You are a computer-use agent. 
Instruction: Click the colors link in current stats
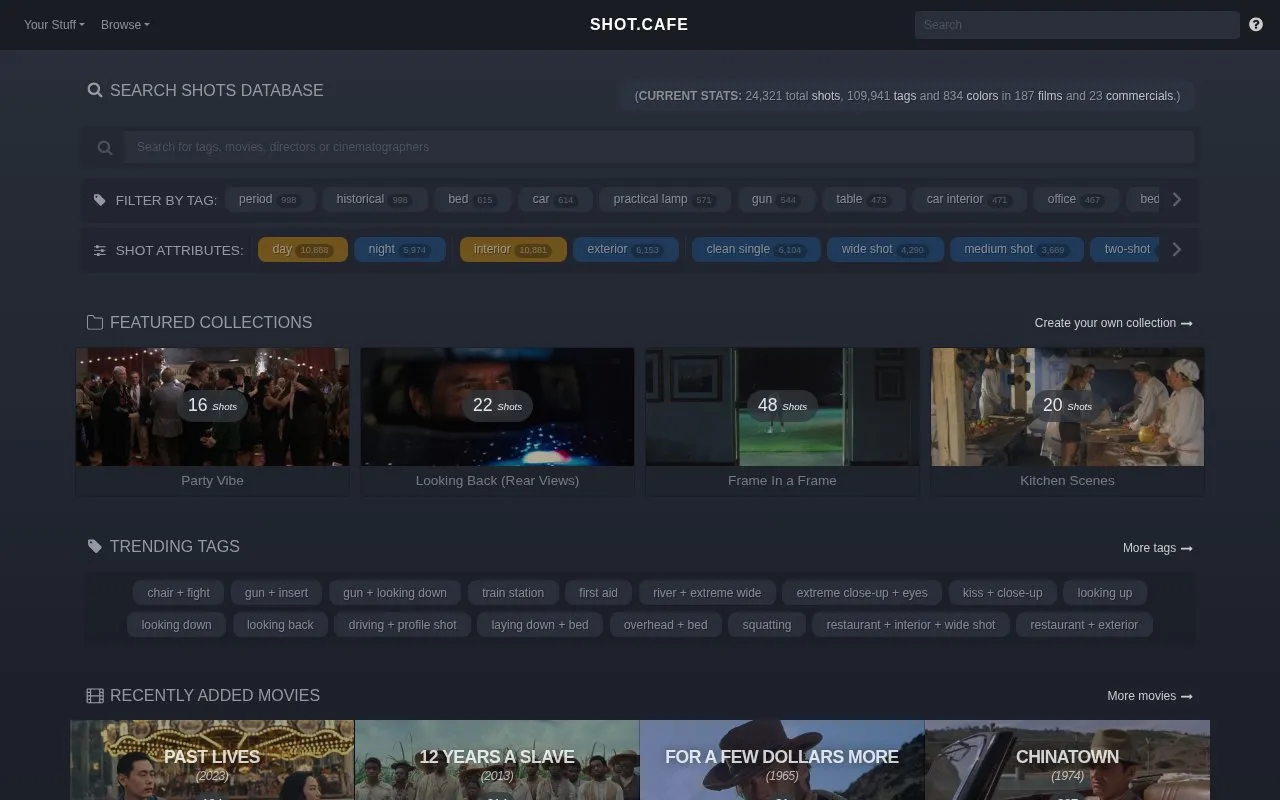pyautogui.click(x=982, y=96)
